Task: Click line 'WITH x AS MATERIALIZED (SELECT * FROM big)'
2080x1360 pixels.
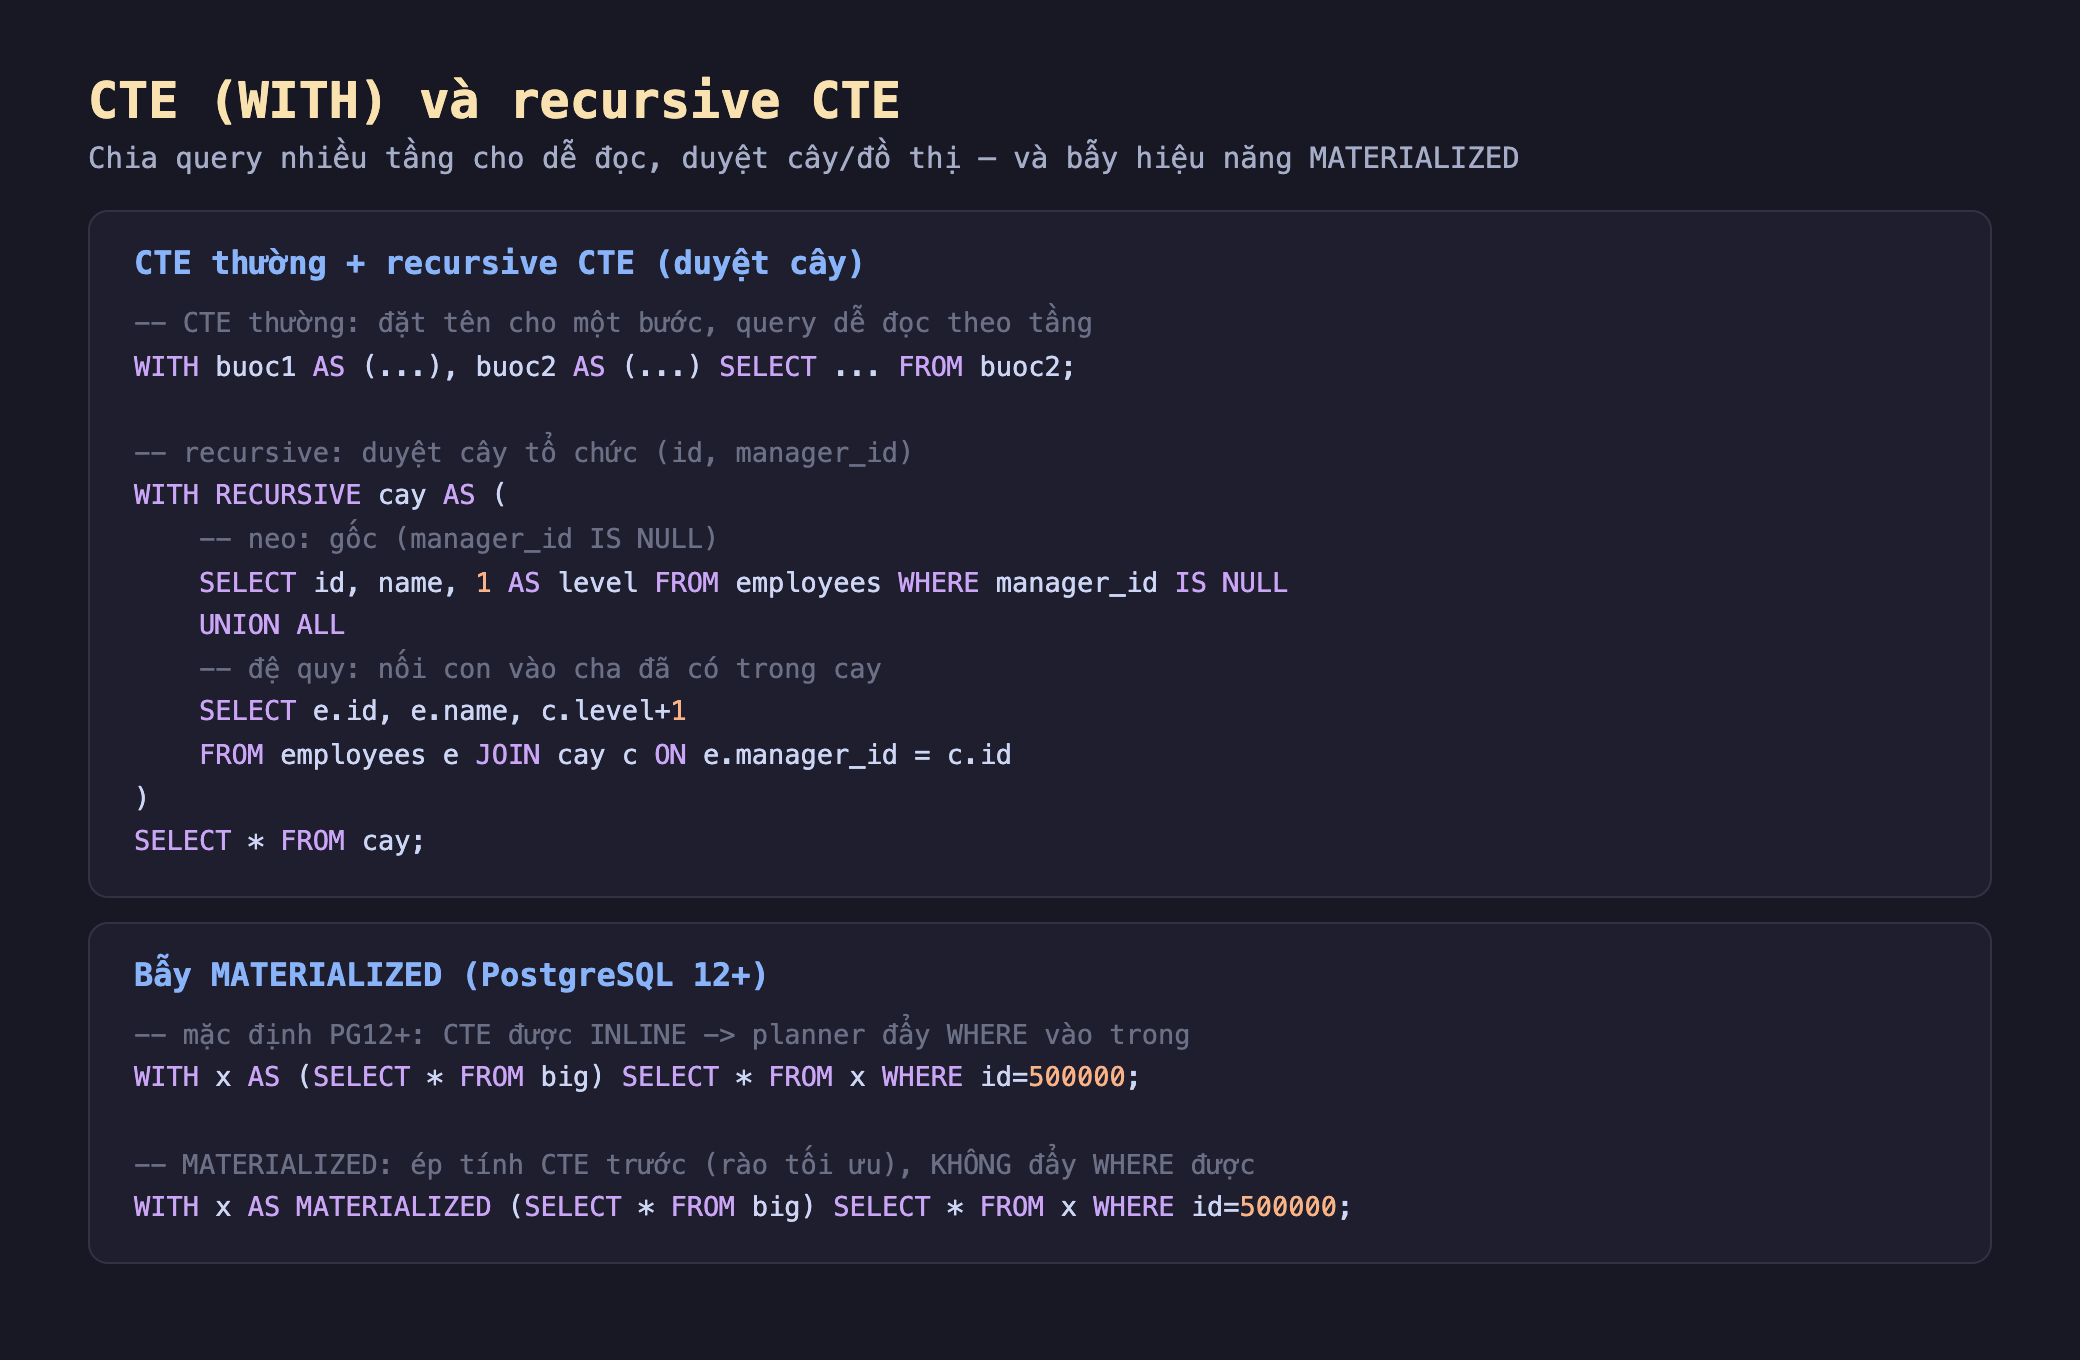Action: pos(743,1207)
